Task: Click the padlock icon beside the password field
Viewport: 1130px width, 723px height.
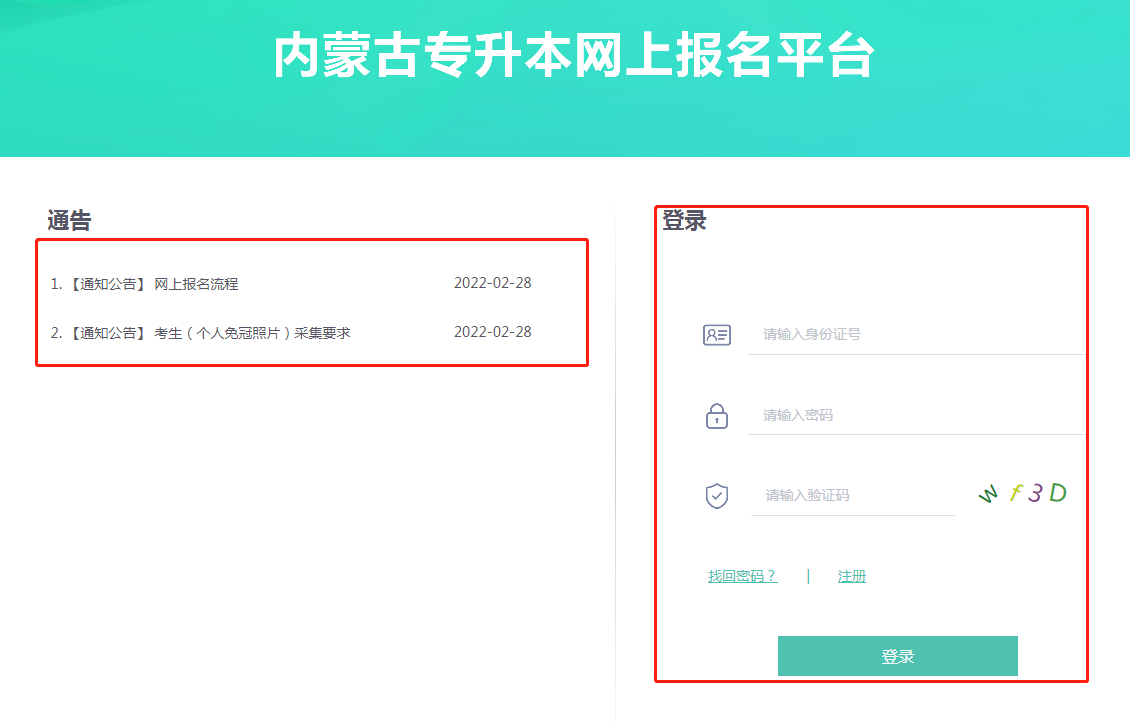Action: coord(716,415)
